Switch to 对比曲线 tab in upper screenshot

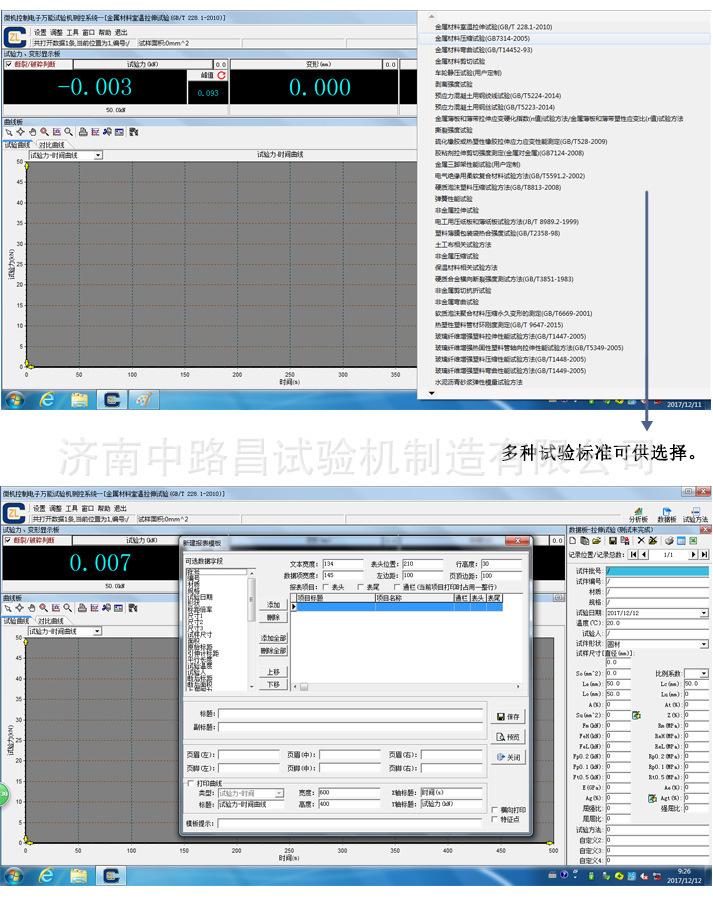[x=52, y=145]
